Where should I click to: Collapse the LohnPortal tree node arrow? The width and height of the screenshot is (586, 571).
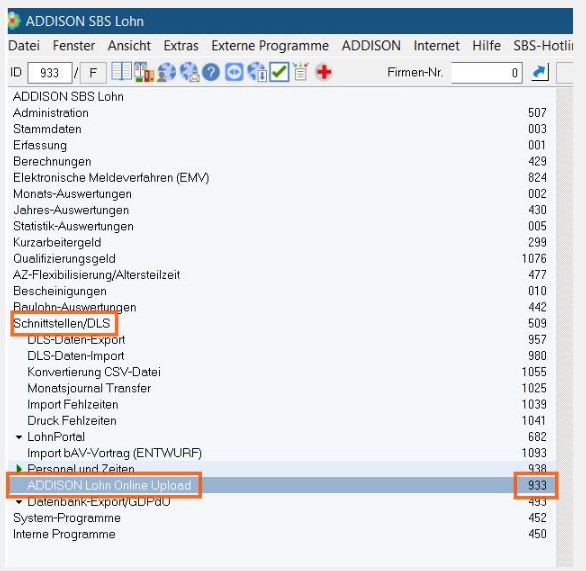tap(19, 436)
